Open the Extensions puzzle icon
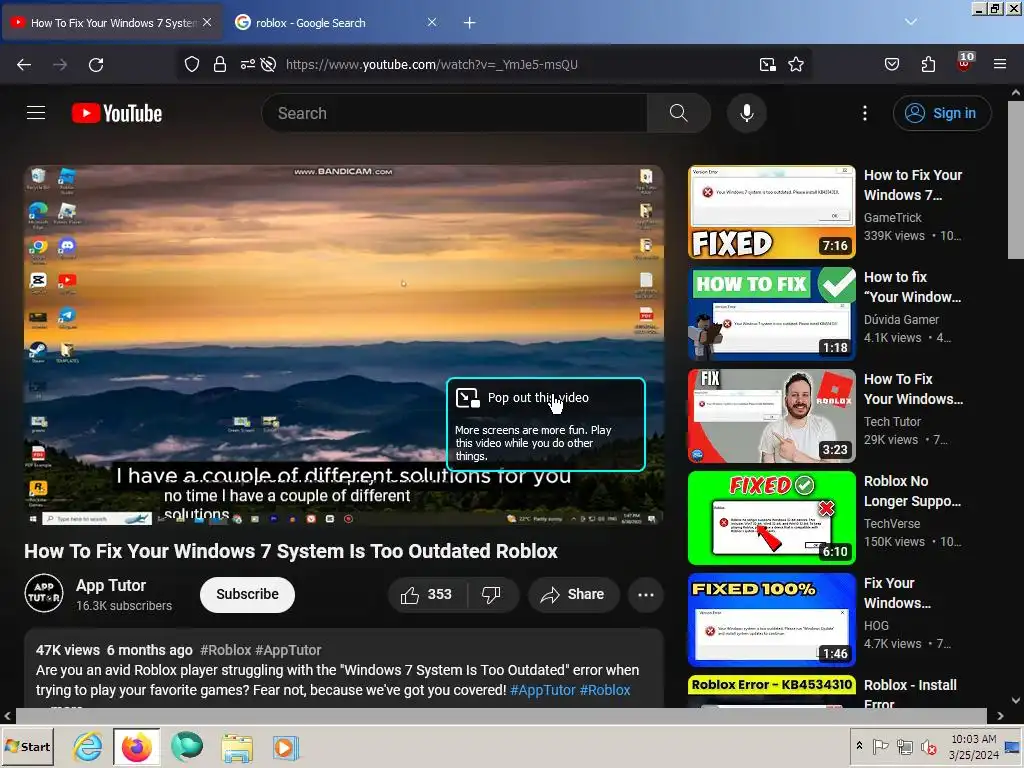Viewport: 1024px width, 768px height. coord(928,64)
